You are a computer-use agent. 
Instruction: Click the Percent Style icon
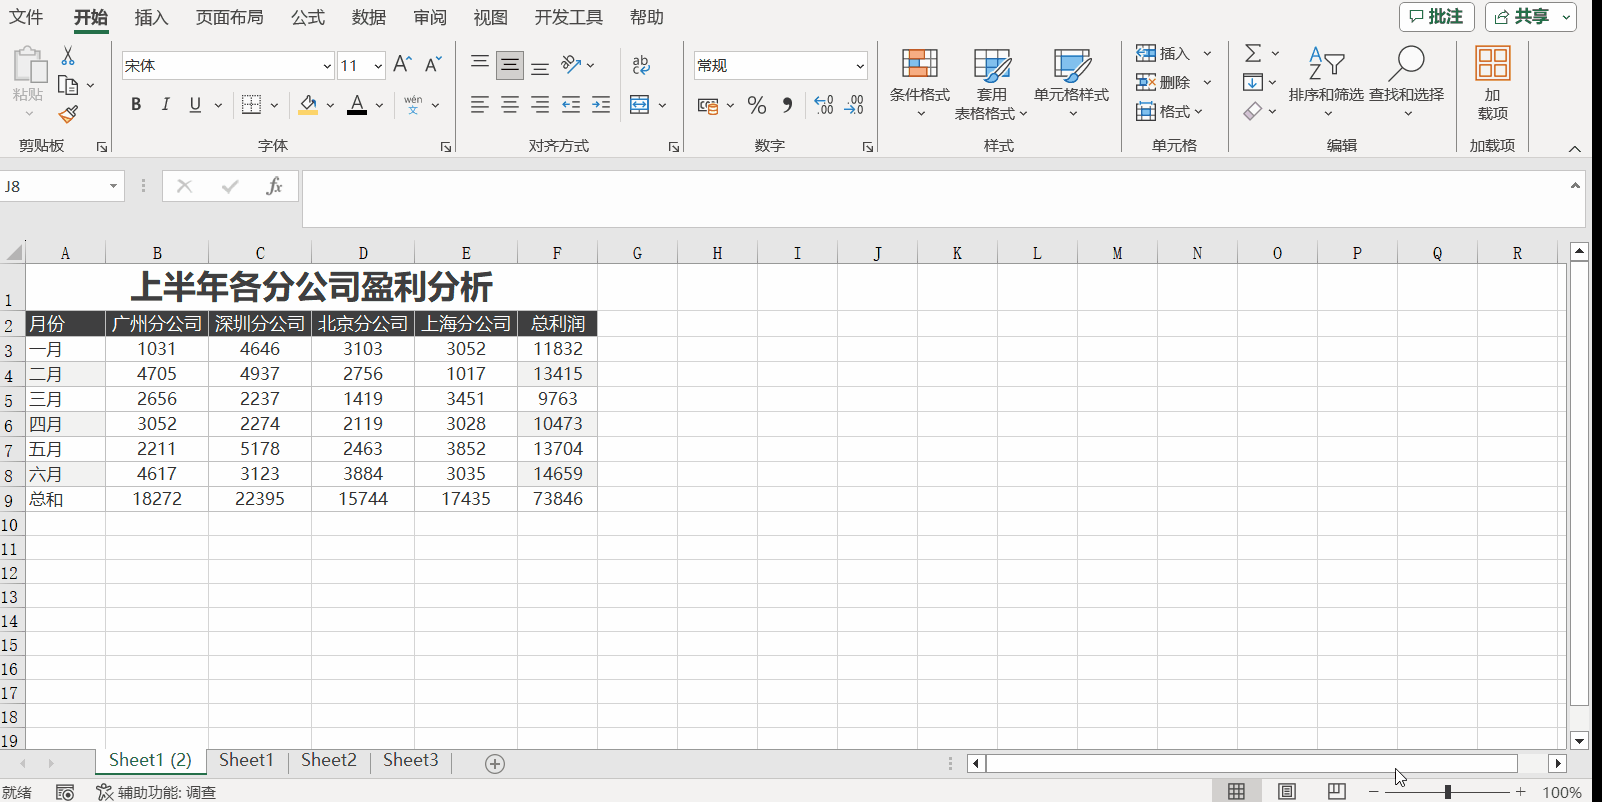coord(757,105)
